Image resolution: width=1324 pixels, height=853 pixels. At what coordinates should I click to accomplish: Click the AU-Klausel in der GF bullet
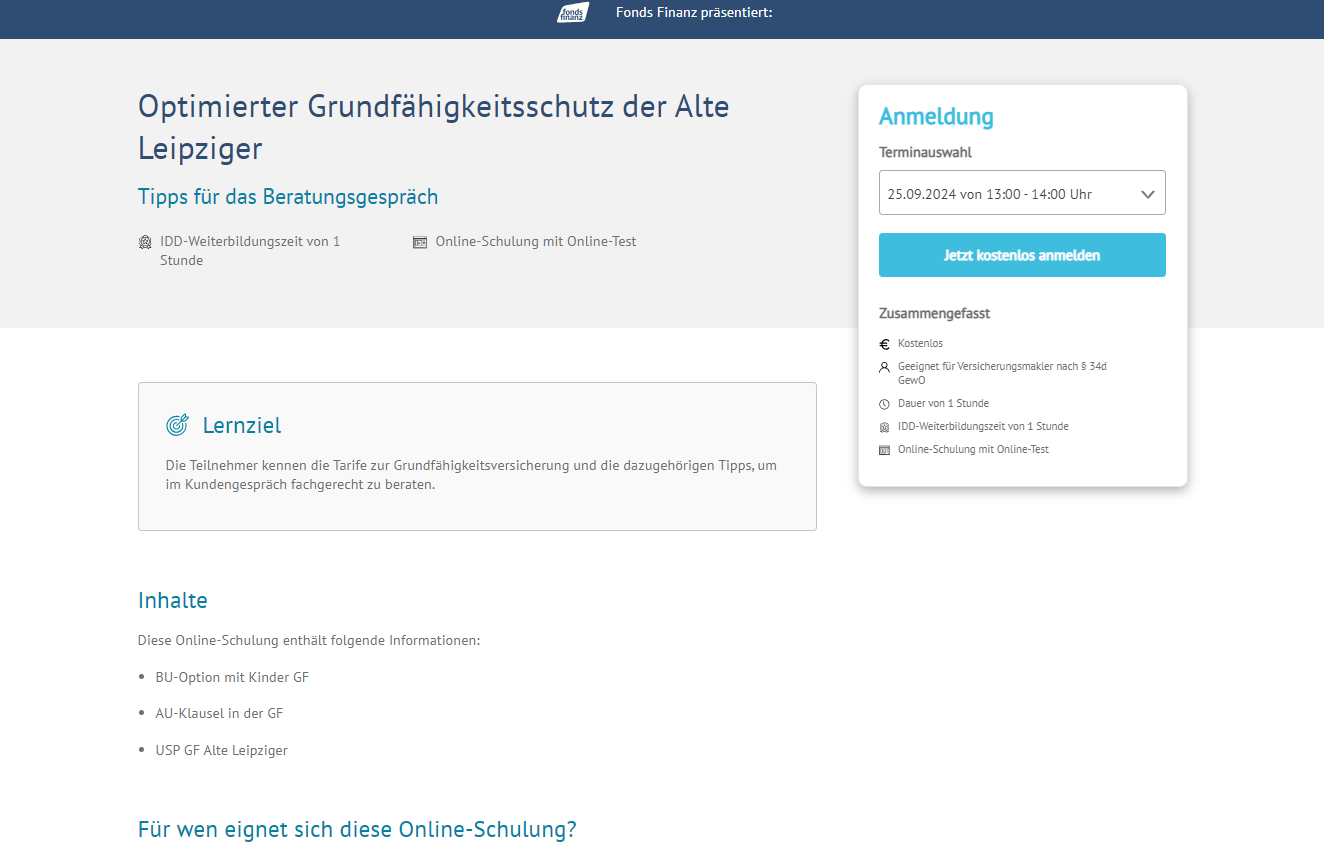219,713
